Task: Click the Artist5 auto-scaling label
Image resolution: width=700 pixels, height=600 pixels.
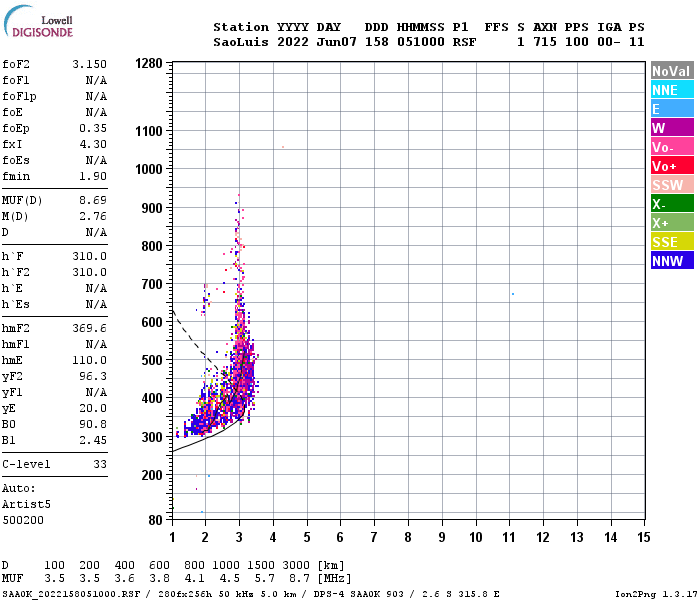Action: pyautogui.click(x=26, y=504)
